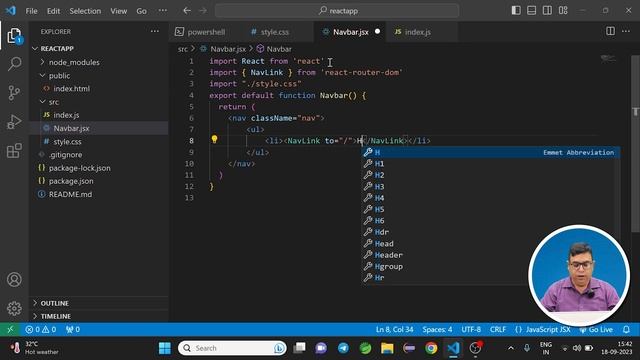
Task: Open notifications bell in status bar
Action: coord(626,329)
